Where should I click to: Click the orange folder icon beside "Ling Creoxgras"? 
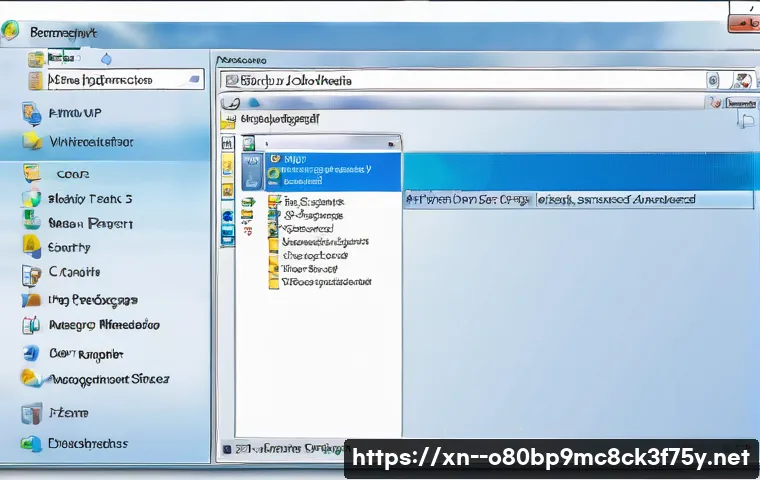(x=31, y=301)
